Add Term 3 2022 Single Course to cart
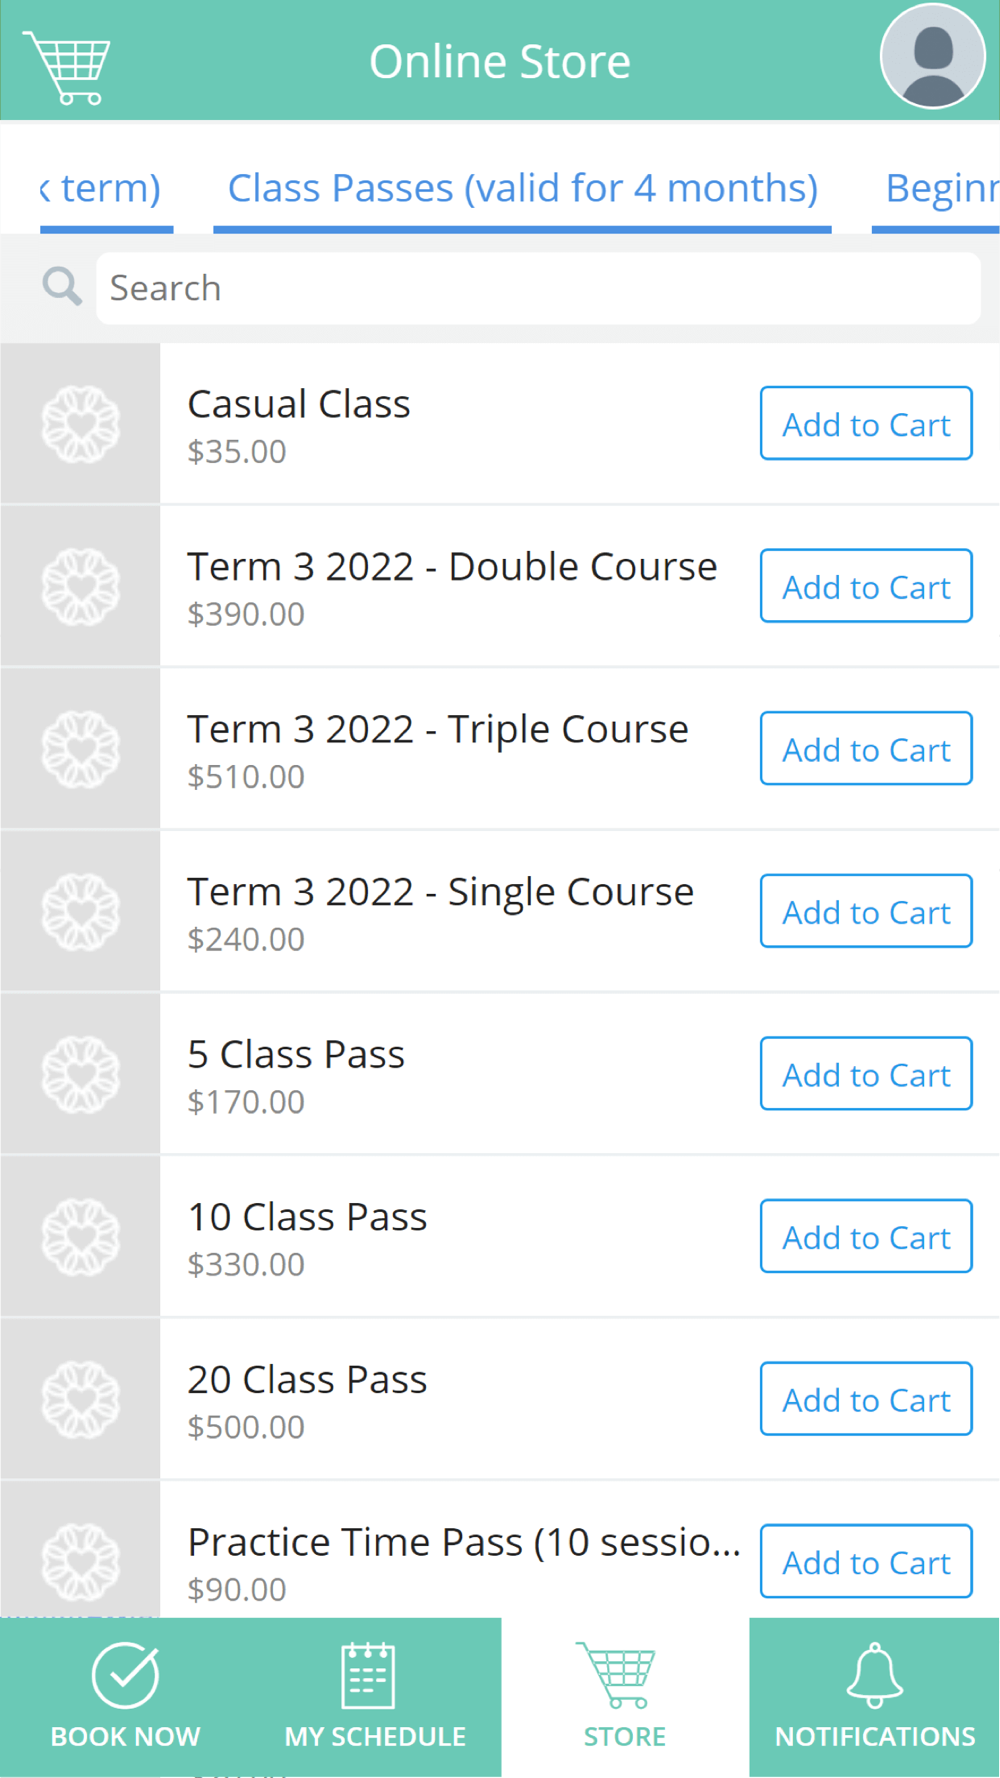 tap(866, 912)
